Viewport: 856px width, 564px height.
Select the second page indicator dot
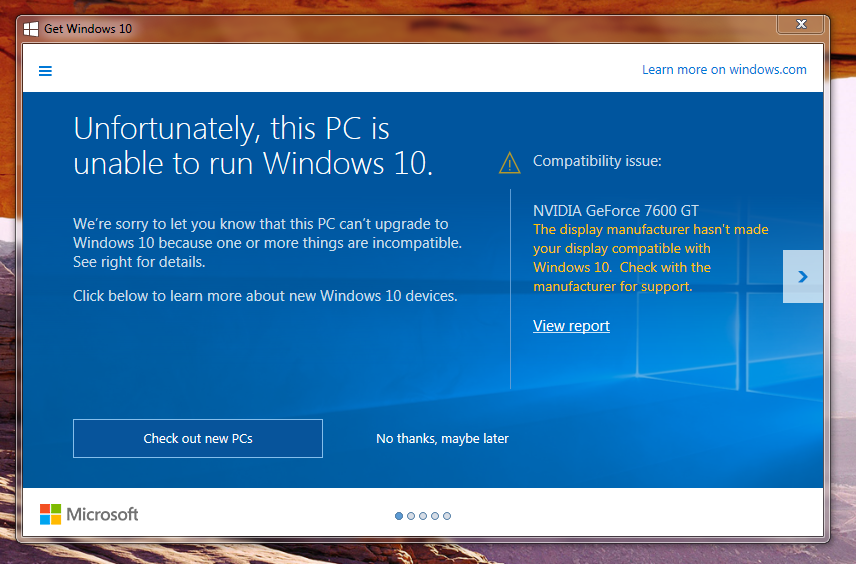pos(411,516)
